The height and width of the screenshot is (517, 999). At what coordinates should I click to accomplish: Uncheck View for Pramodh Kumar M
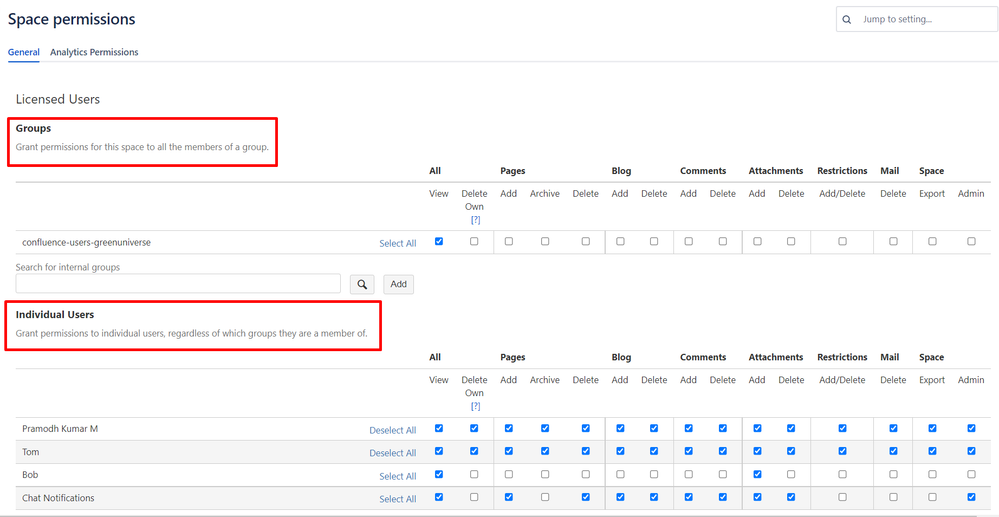pyautogui.click(x=439, y=428)
